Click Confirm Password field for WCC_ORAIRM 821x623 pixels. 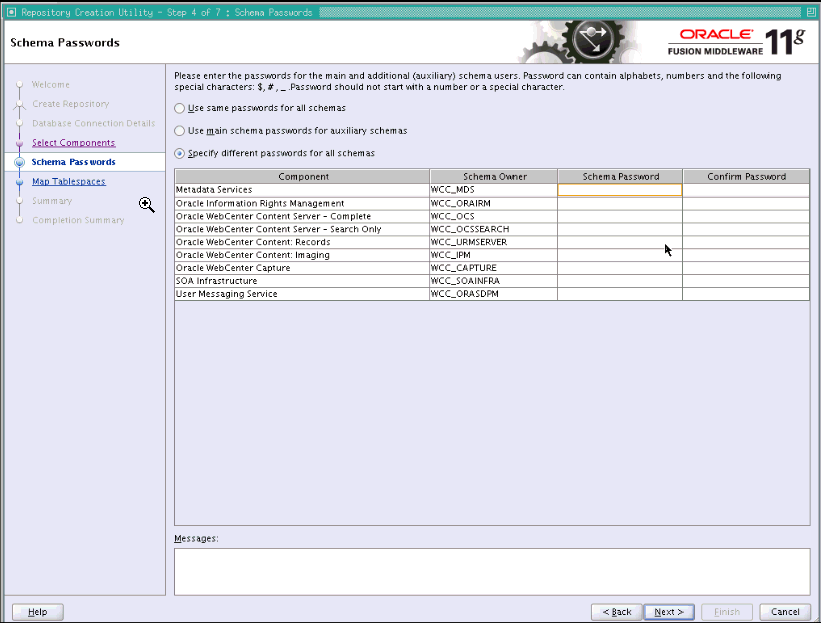click(x=746, y=203)
